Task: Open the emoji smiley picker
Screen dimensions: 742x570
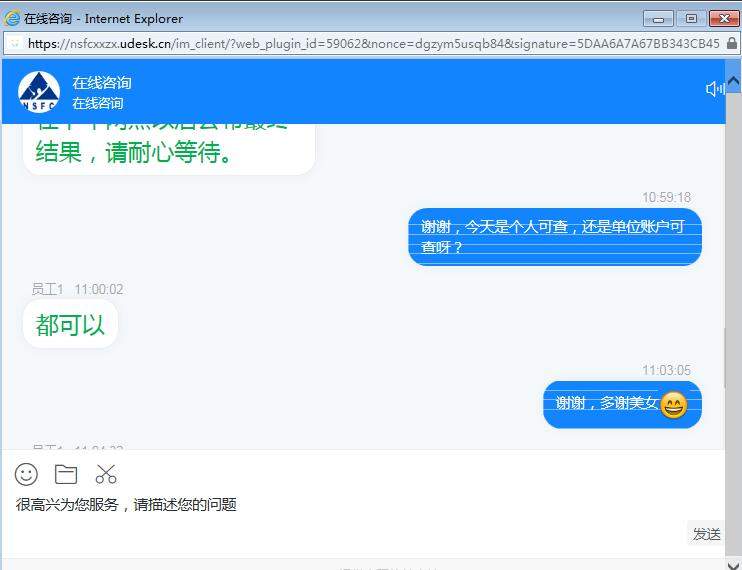Action: coord(26,474)
